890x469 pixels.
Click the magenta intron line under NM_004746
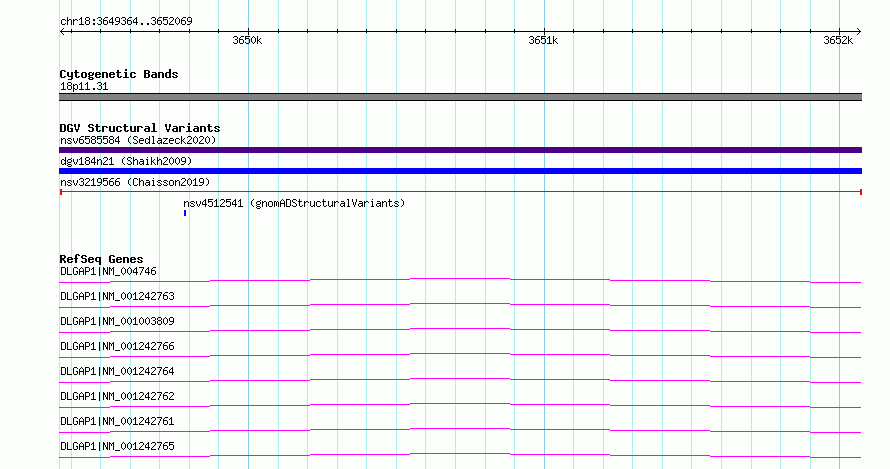click(x=460, y=279)
